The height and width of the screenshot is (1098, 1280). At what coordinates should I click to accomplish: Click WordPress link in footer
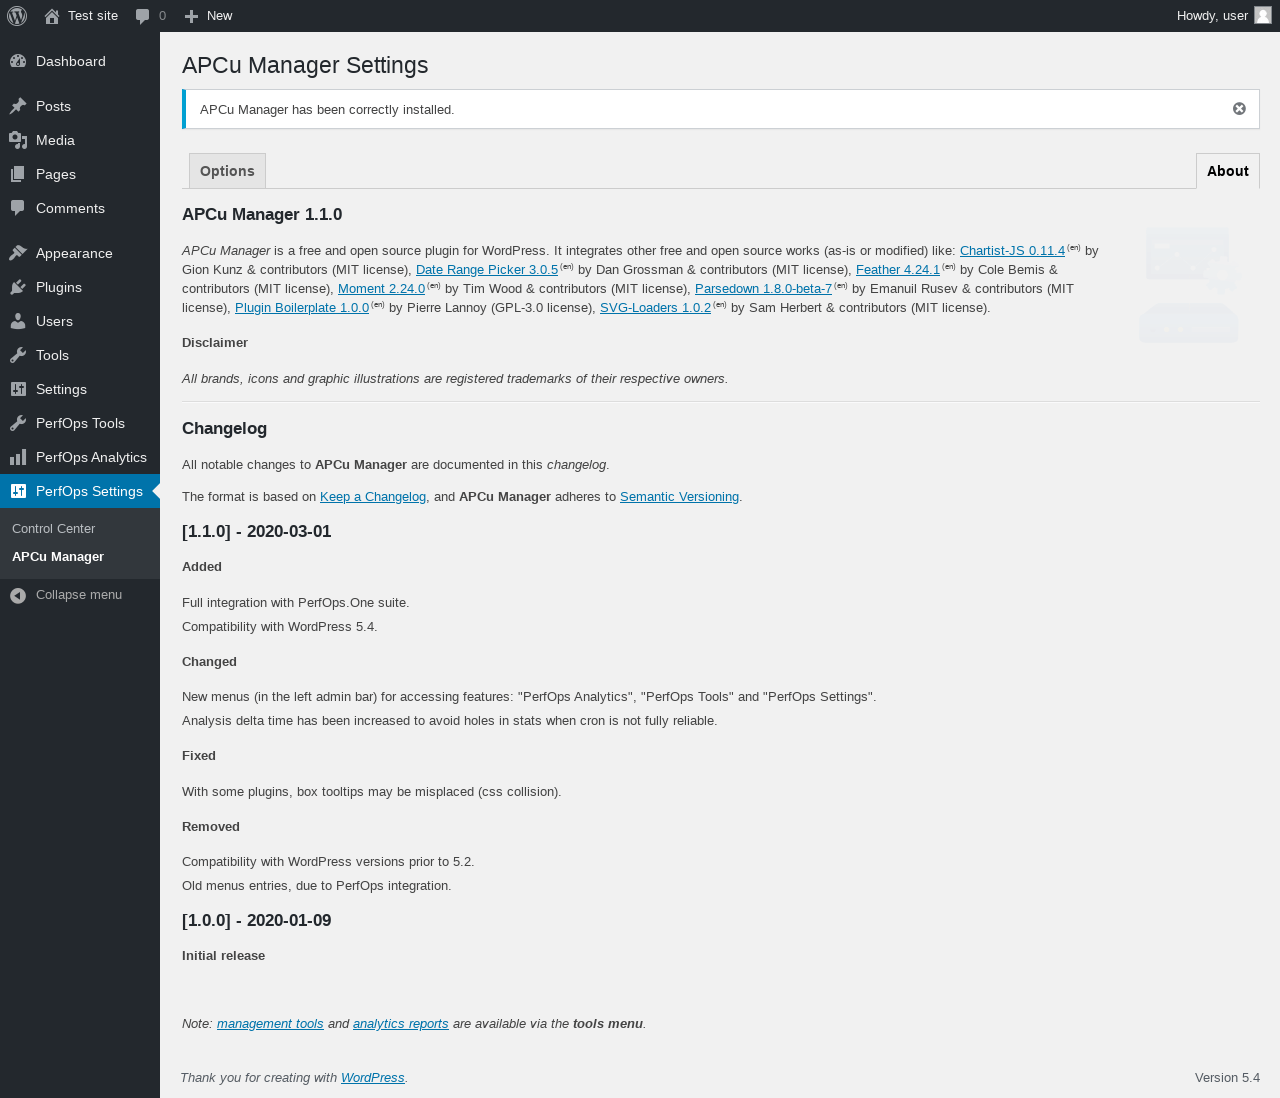pos(372,1078)
